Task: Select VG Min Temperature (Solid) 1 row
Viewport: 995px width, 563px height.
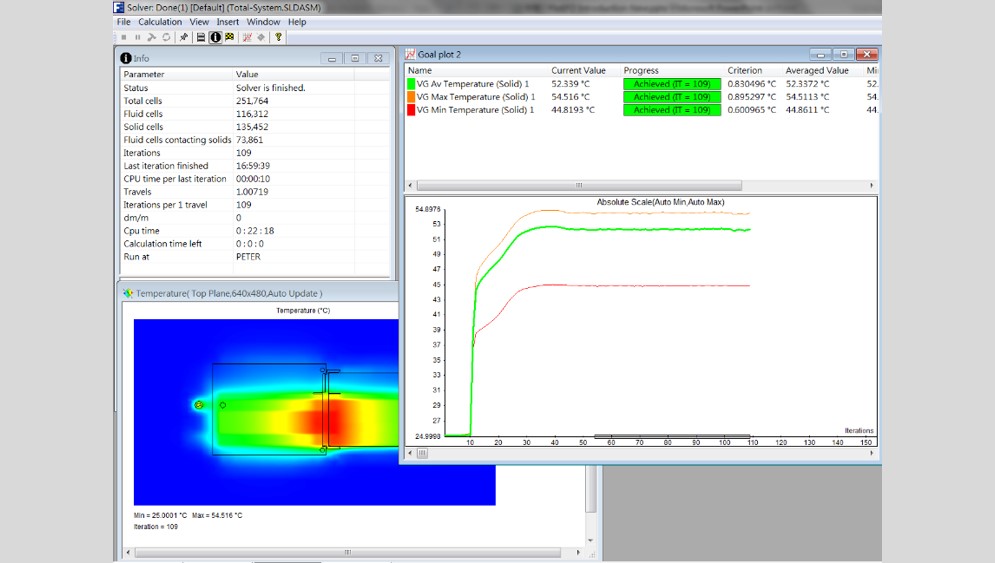Action: click(x=642, y=110)
